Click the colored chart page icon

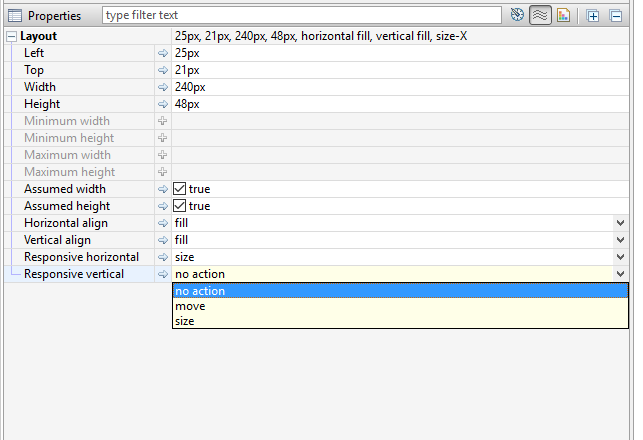(x=564, y=15)
